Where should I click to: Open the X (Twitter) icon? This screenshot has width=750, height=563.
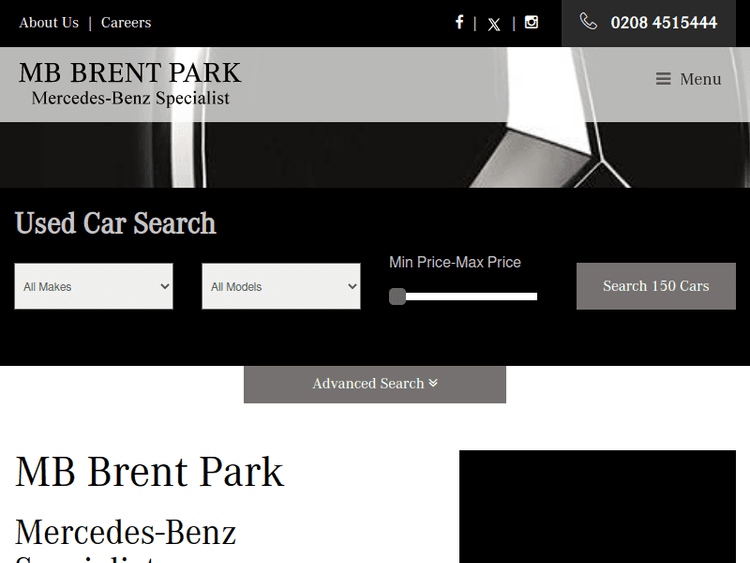coord(494,24)
